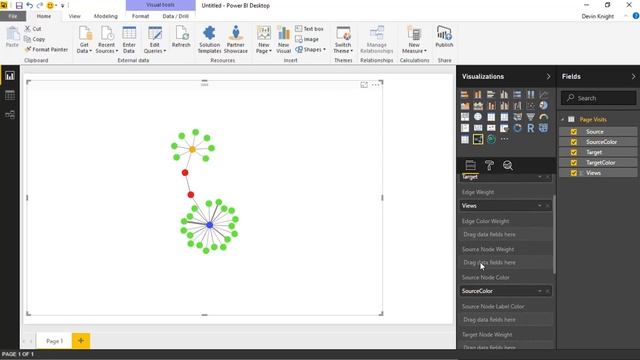Insert an Image
Image resolution: width=640 pixels, height=360 pixels.
click(307, 39)
